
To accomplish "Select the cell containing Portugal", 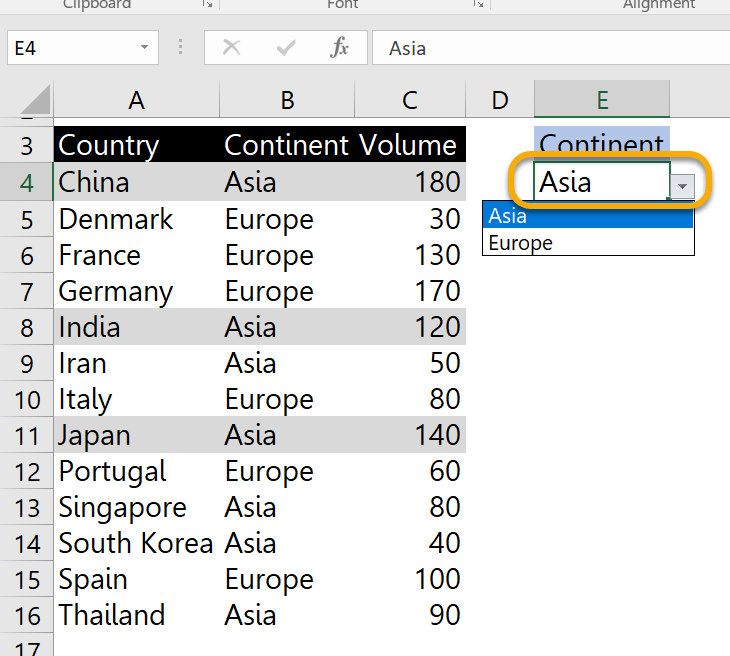I will [137, 471].
